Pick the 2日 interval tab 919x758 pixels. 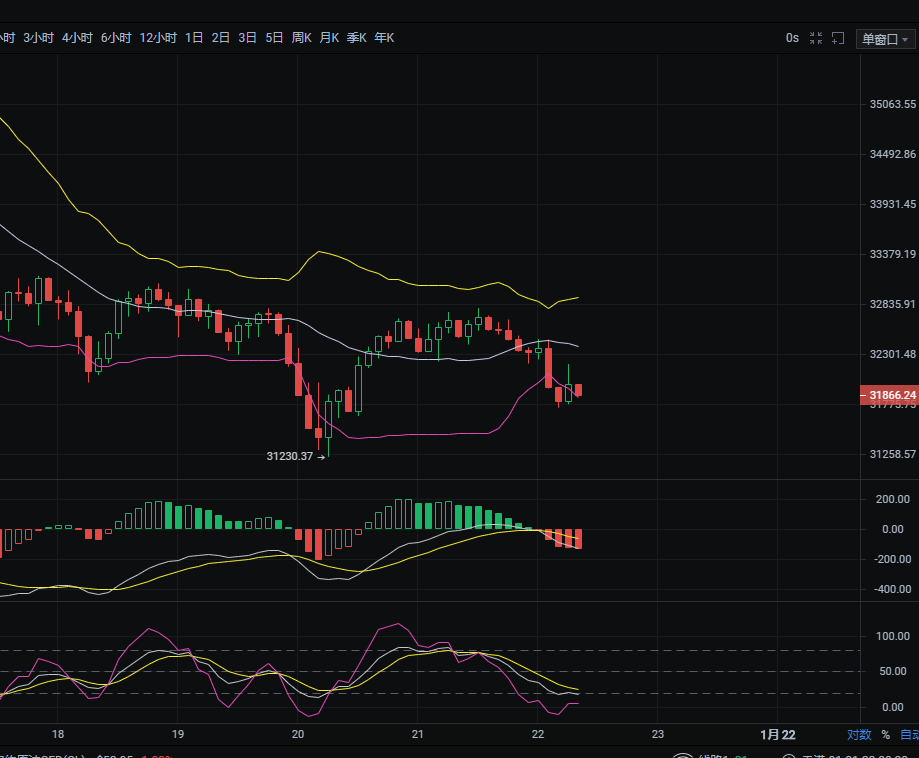pos(221,38)
